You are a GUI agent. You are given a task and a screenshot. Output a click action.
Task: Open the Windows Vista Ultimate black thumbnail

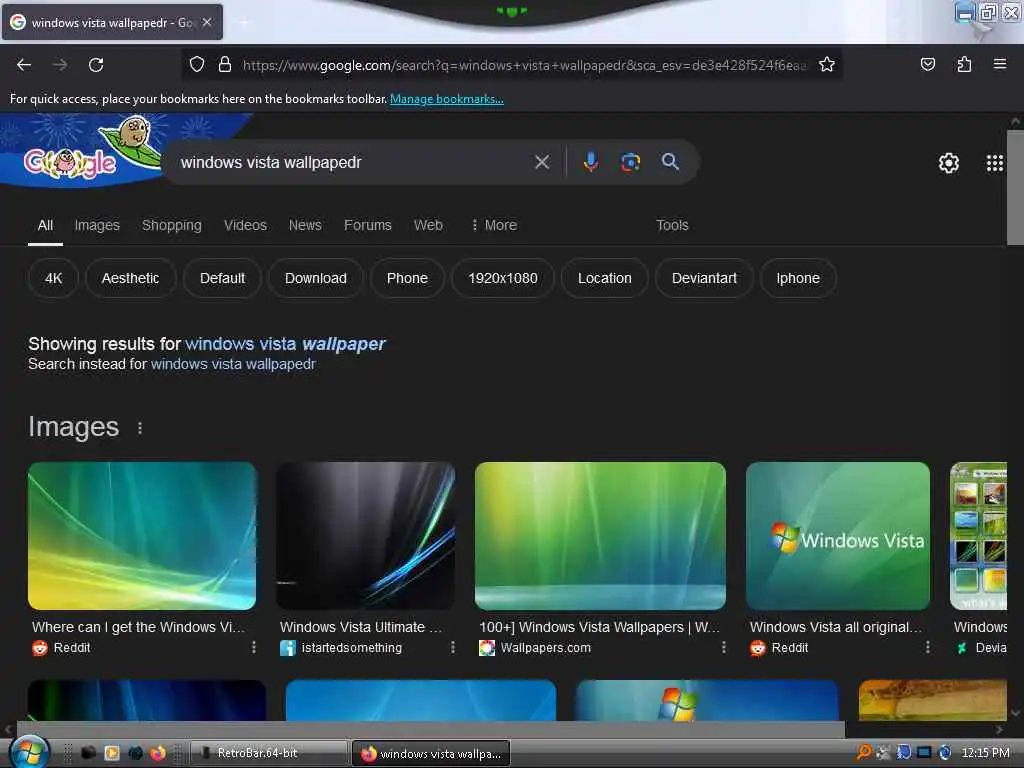pos(366,536)
